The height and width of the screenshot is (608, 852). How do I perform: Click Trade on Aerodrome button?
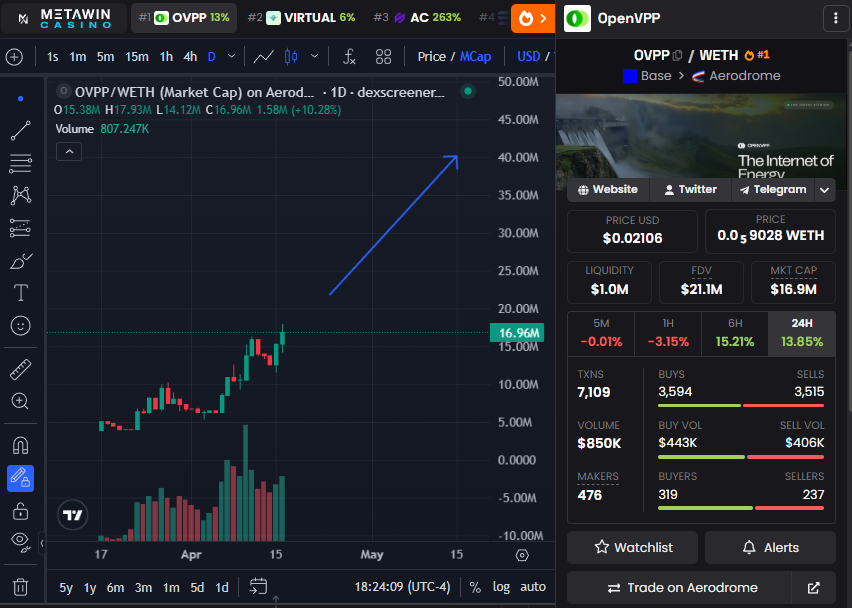coord(680,587)
